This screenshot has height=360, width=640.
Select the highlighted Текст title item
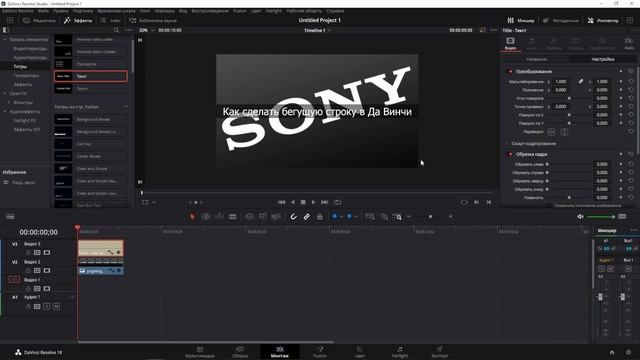[x=91, y=76]
